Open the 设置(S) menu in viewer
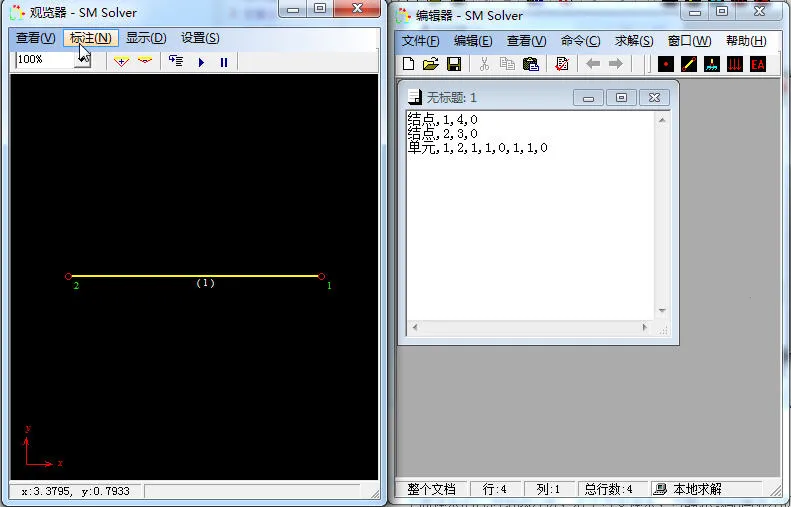This screenshot has width=791, height=507. tap(200, 38)
